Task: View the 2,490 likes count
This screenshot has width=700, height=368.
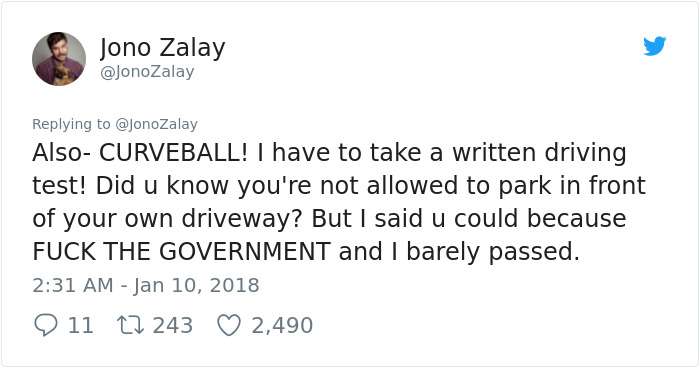Action: coord(282,325)
